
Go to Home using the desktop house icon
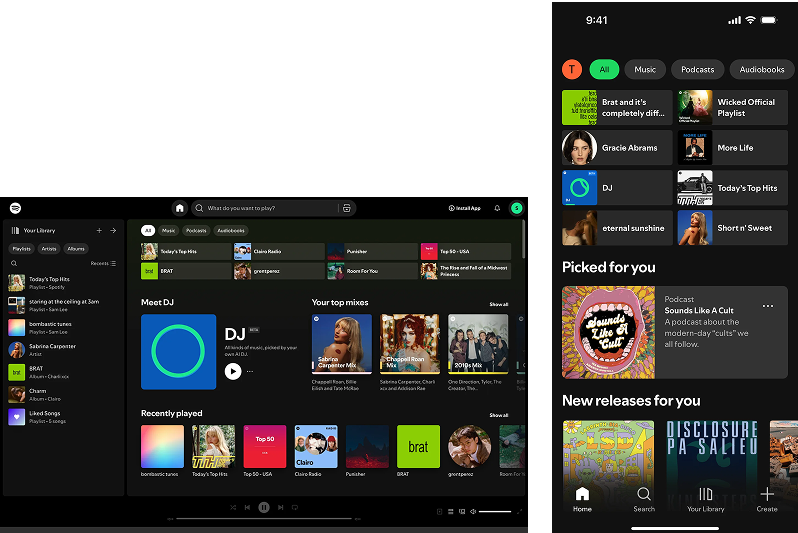point(180,208)
